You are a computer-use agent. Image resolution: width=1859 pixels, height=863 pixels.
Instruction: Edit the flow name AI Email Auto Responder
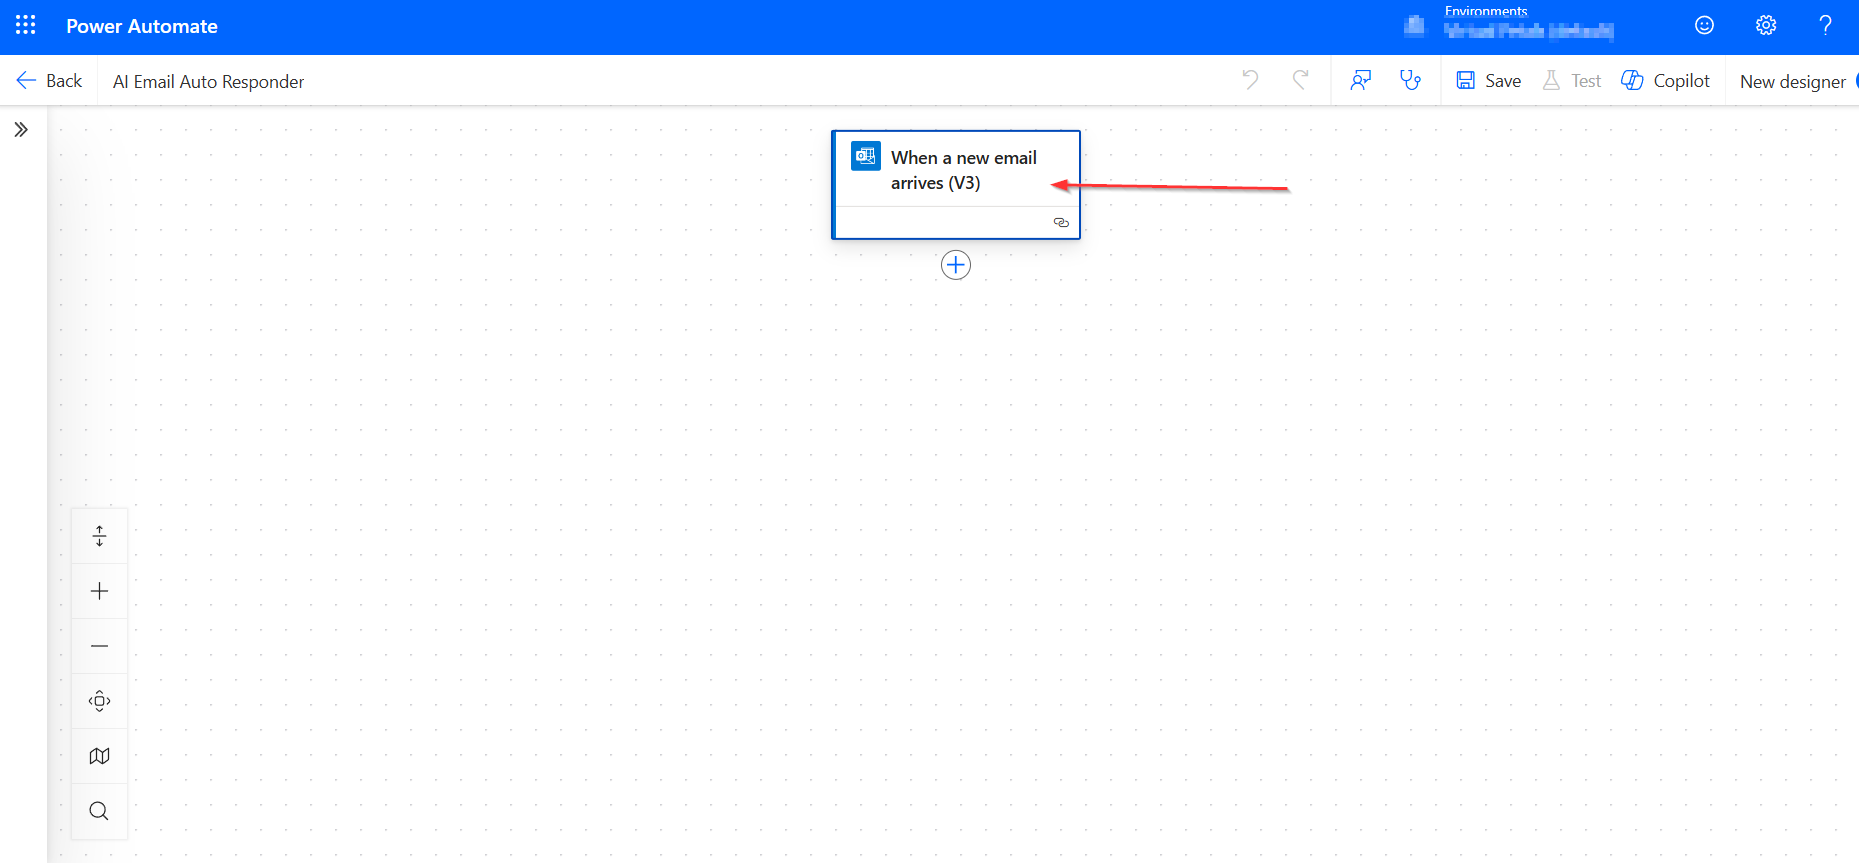(x=208, y=82)
